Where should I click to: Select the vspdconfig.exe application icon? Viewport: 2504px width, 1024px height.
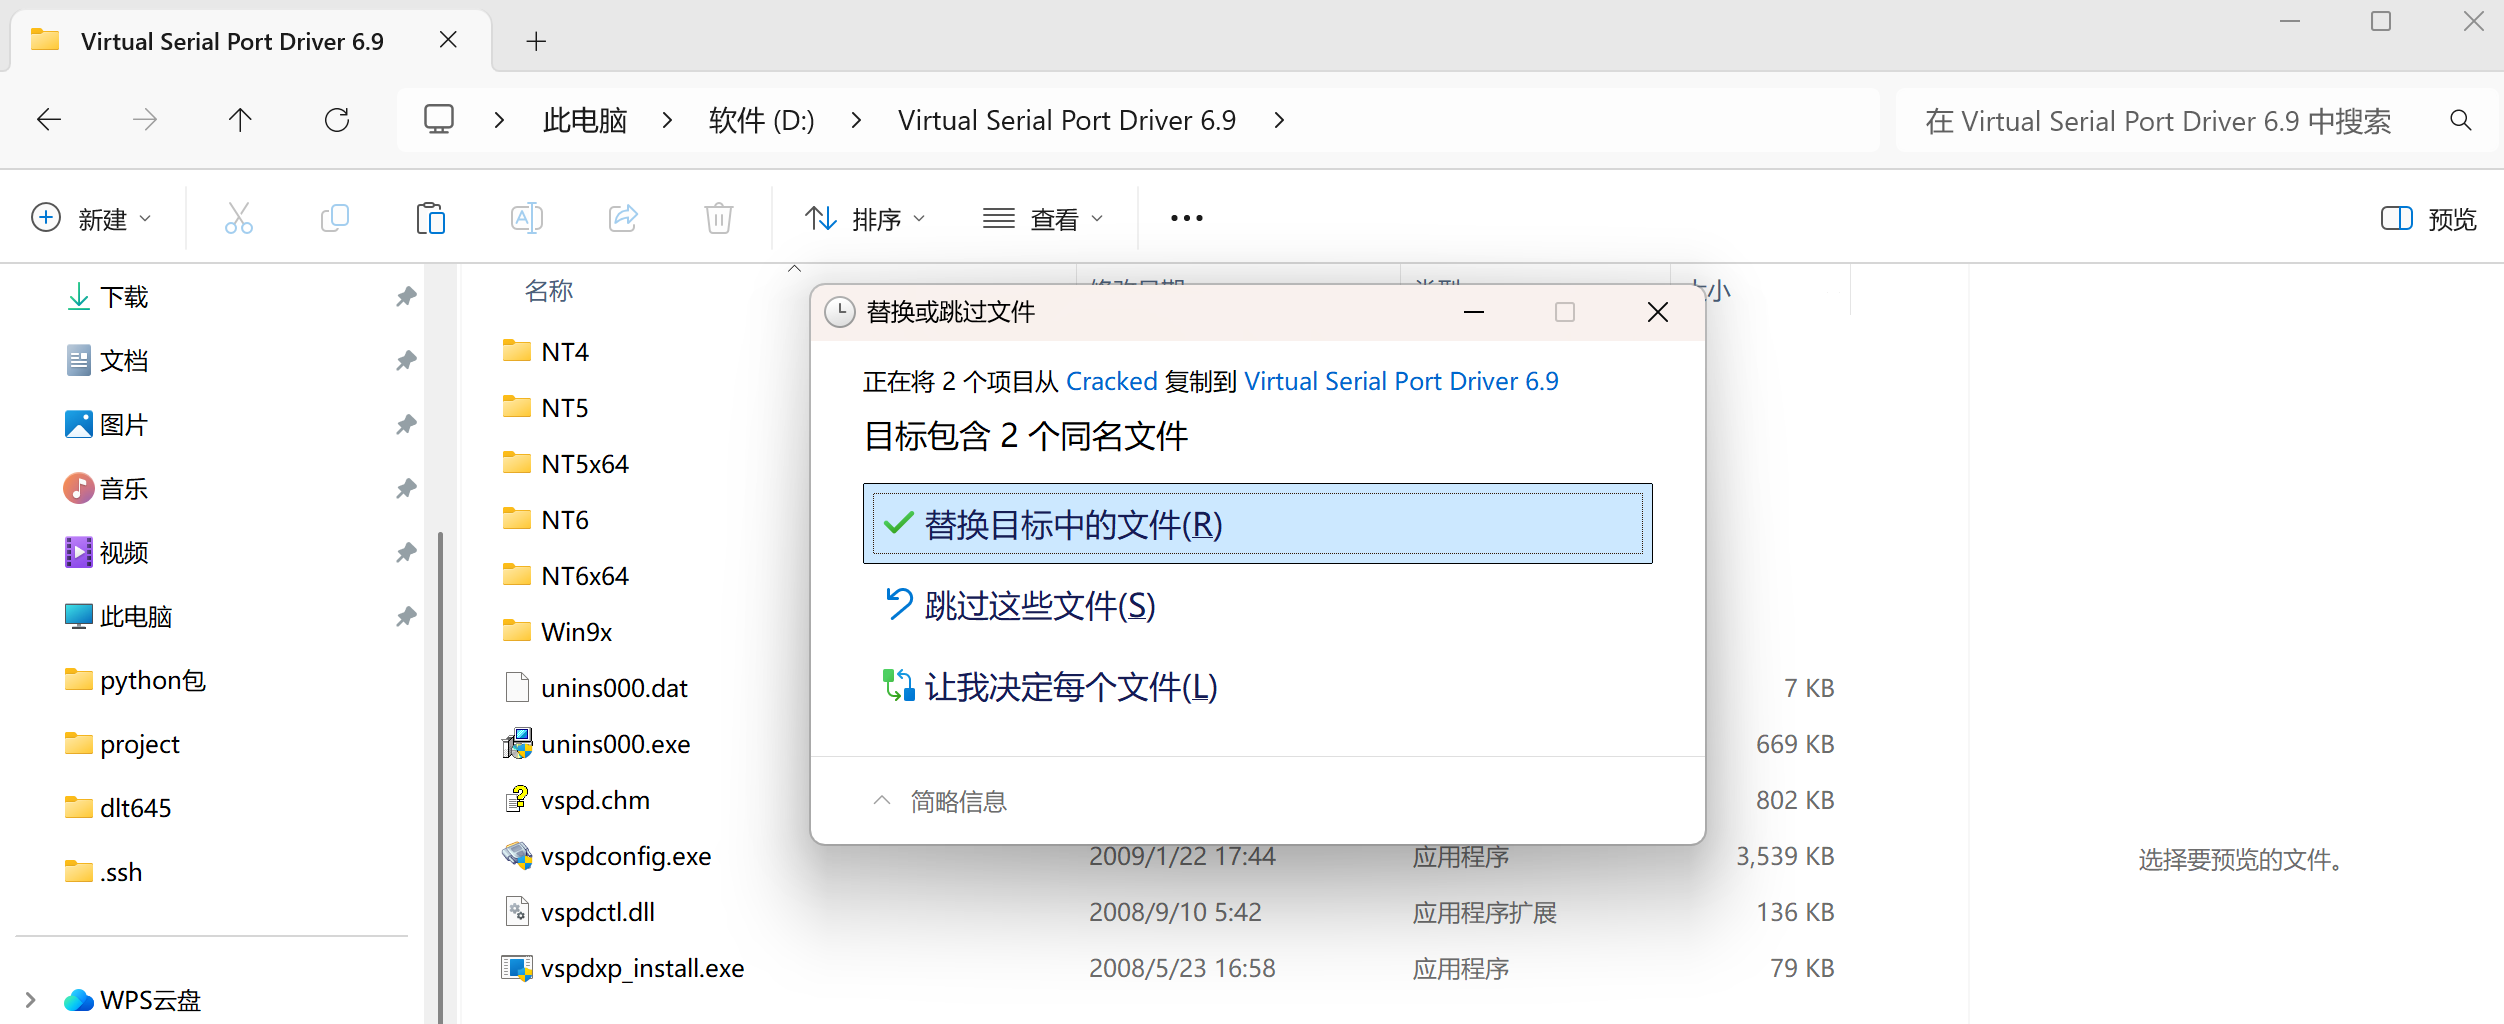coord(517,856)
